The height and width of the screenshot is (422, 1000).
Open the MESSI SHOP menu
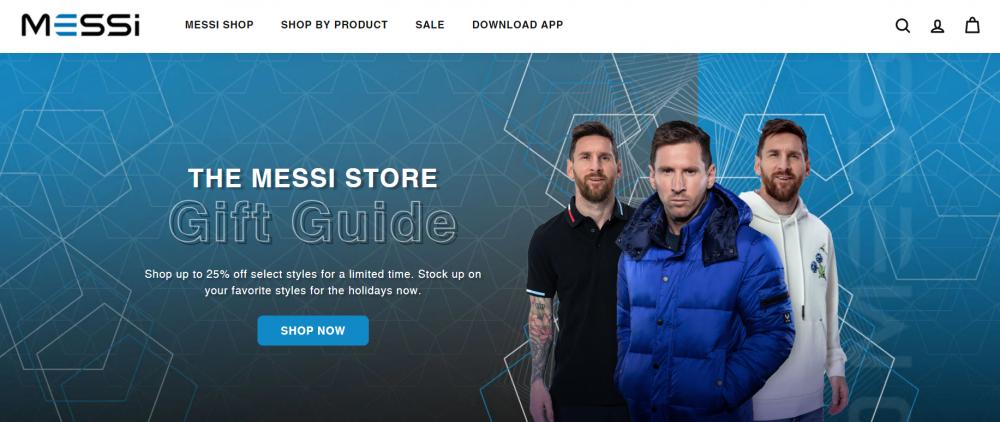[x=219, y=25]
